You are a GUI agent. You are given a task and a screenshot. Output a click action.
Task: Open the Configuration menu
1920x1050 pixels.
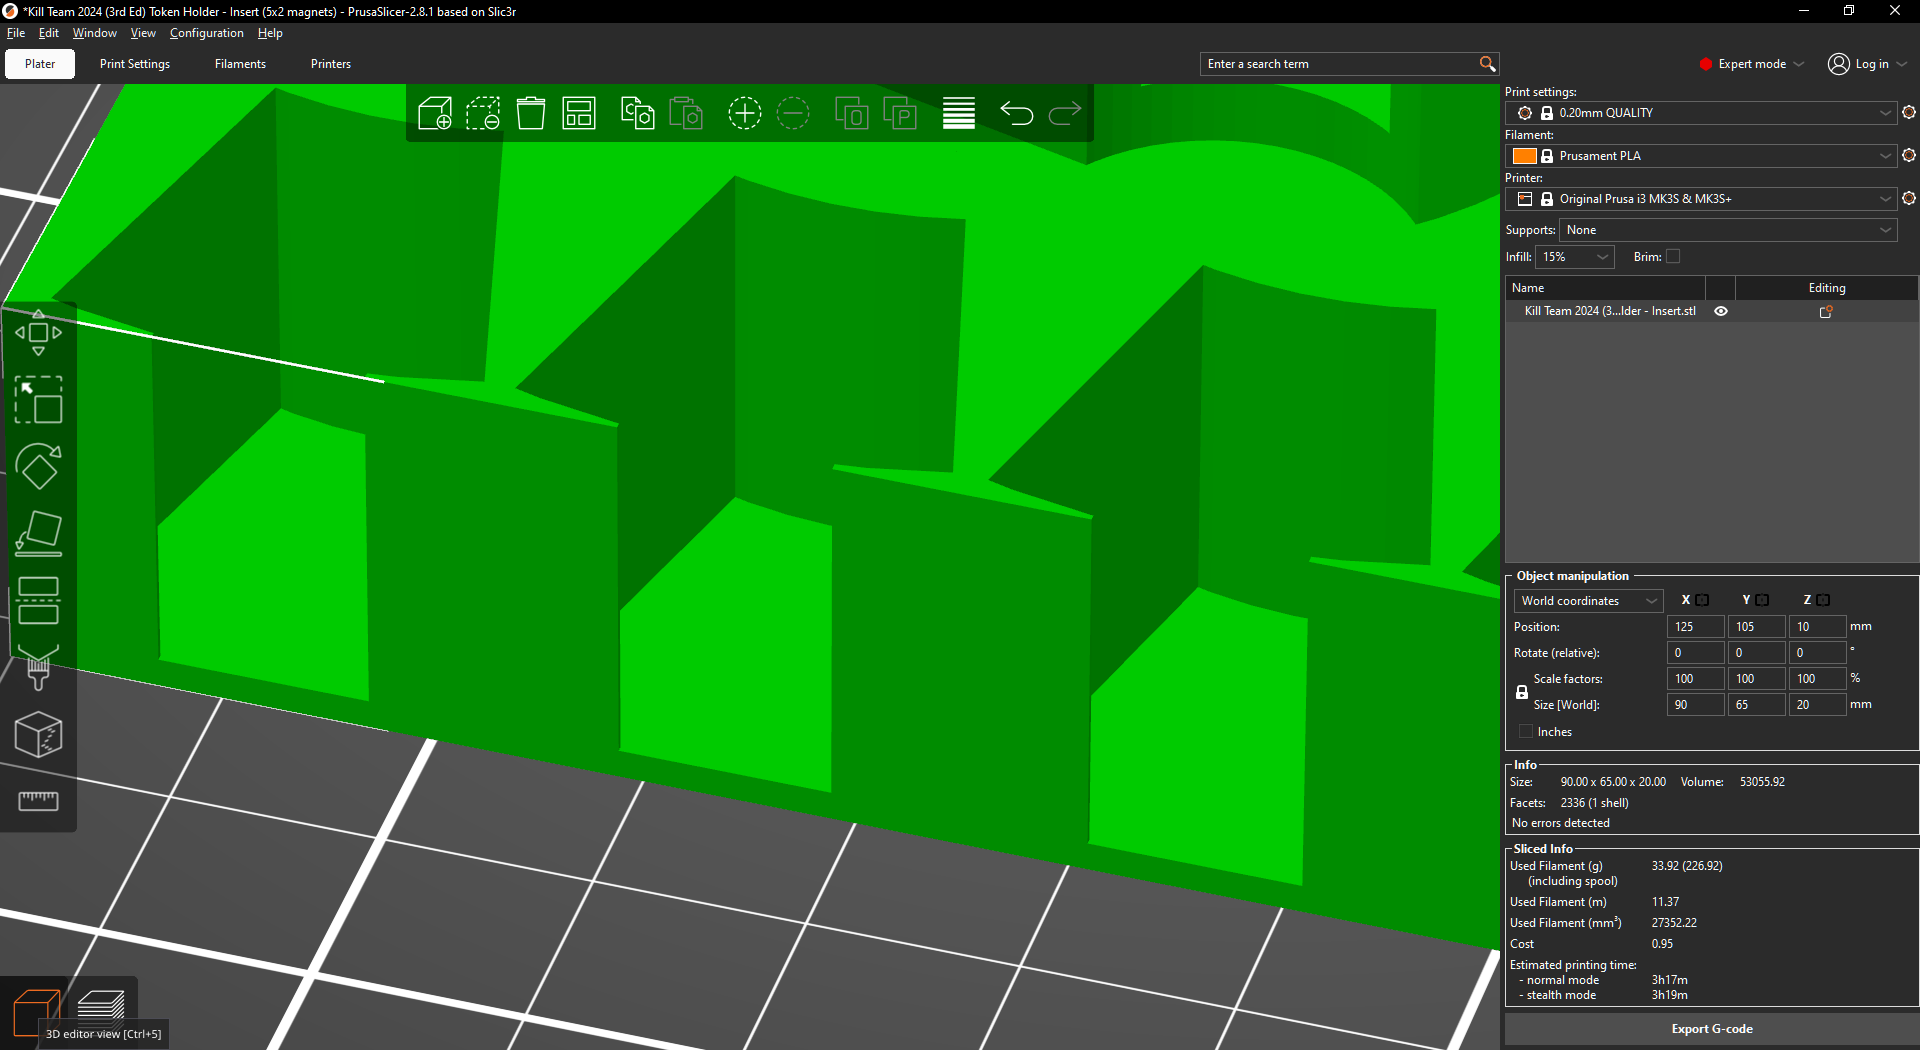pyautogui.click(x=207, y=33)
